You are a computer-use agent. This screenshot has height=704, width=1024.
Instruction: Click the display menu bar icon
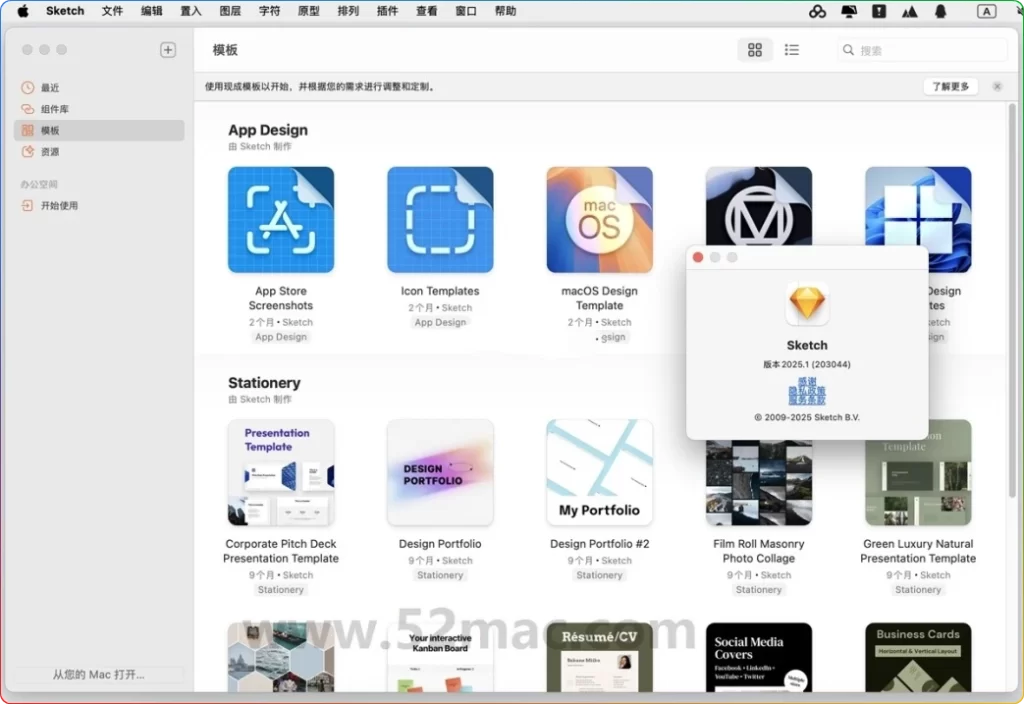(848, 11)
